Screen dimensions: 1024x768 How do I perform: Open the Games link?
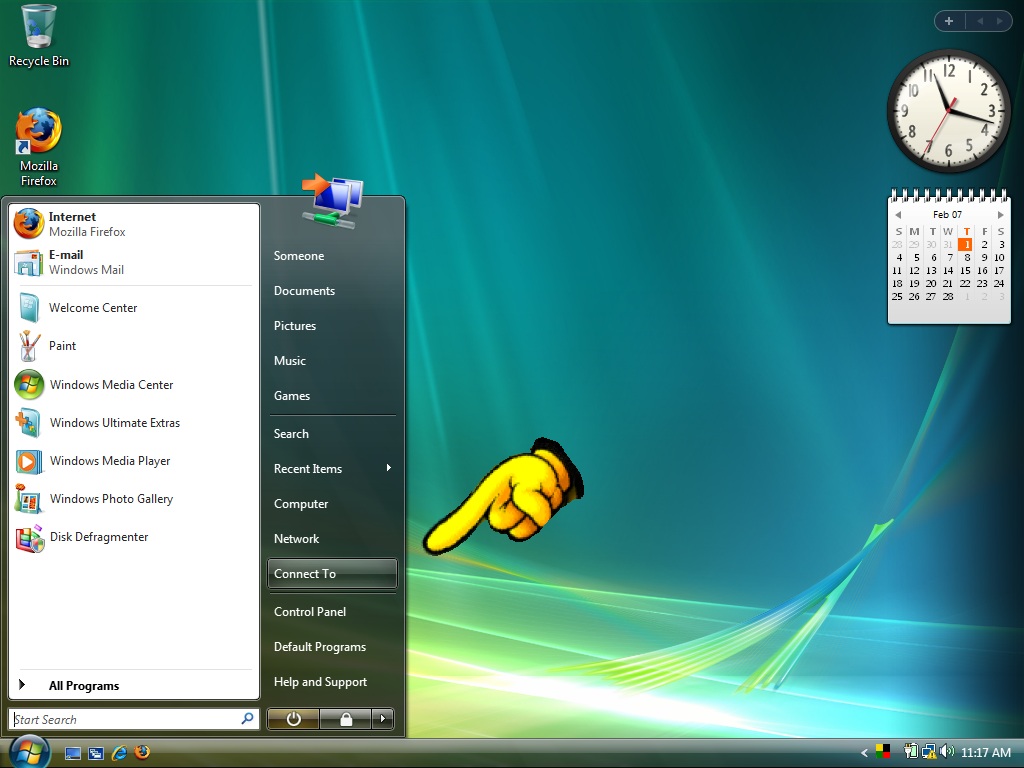[292, 396]
